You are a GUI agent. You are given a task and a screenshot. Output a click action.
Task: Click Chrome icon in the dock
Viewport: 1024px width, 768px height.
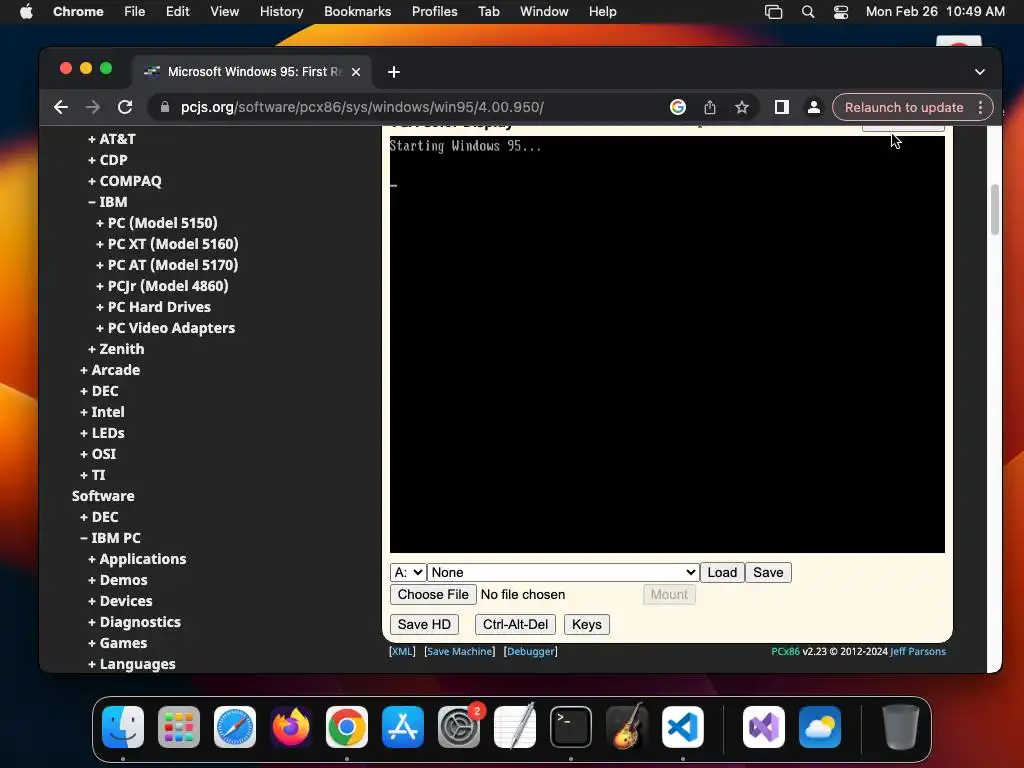click(x=347, y=727)
